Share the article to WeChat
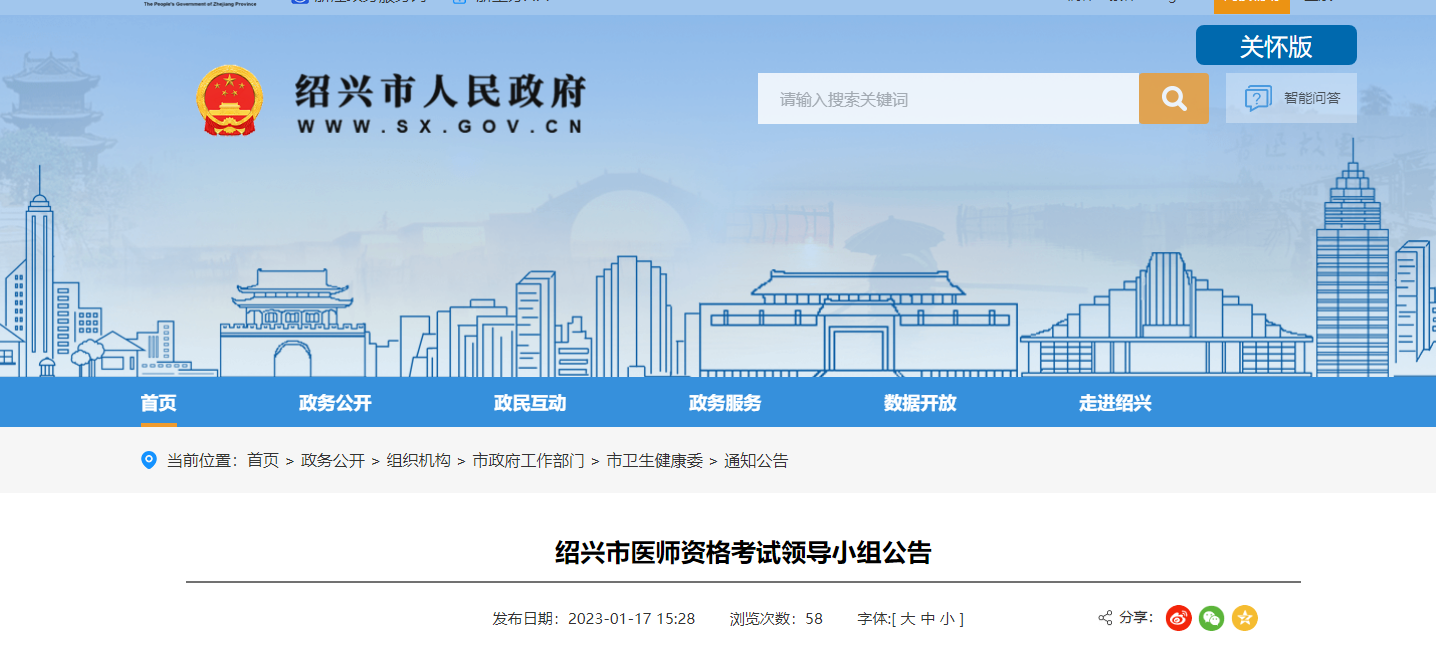Viewport: 1436px width, 655px height. pyautogui.click(x=1212, y=618)
